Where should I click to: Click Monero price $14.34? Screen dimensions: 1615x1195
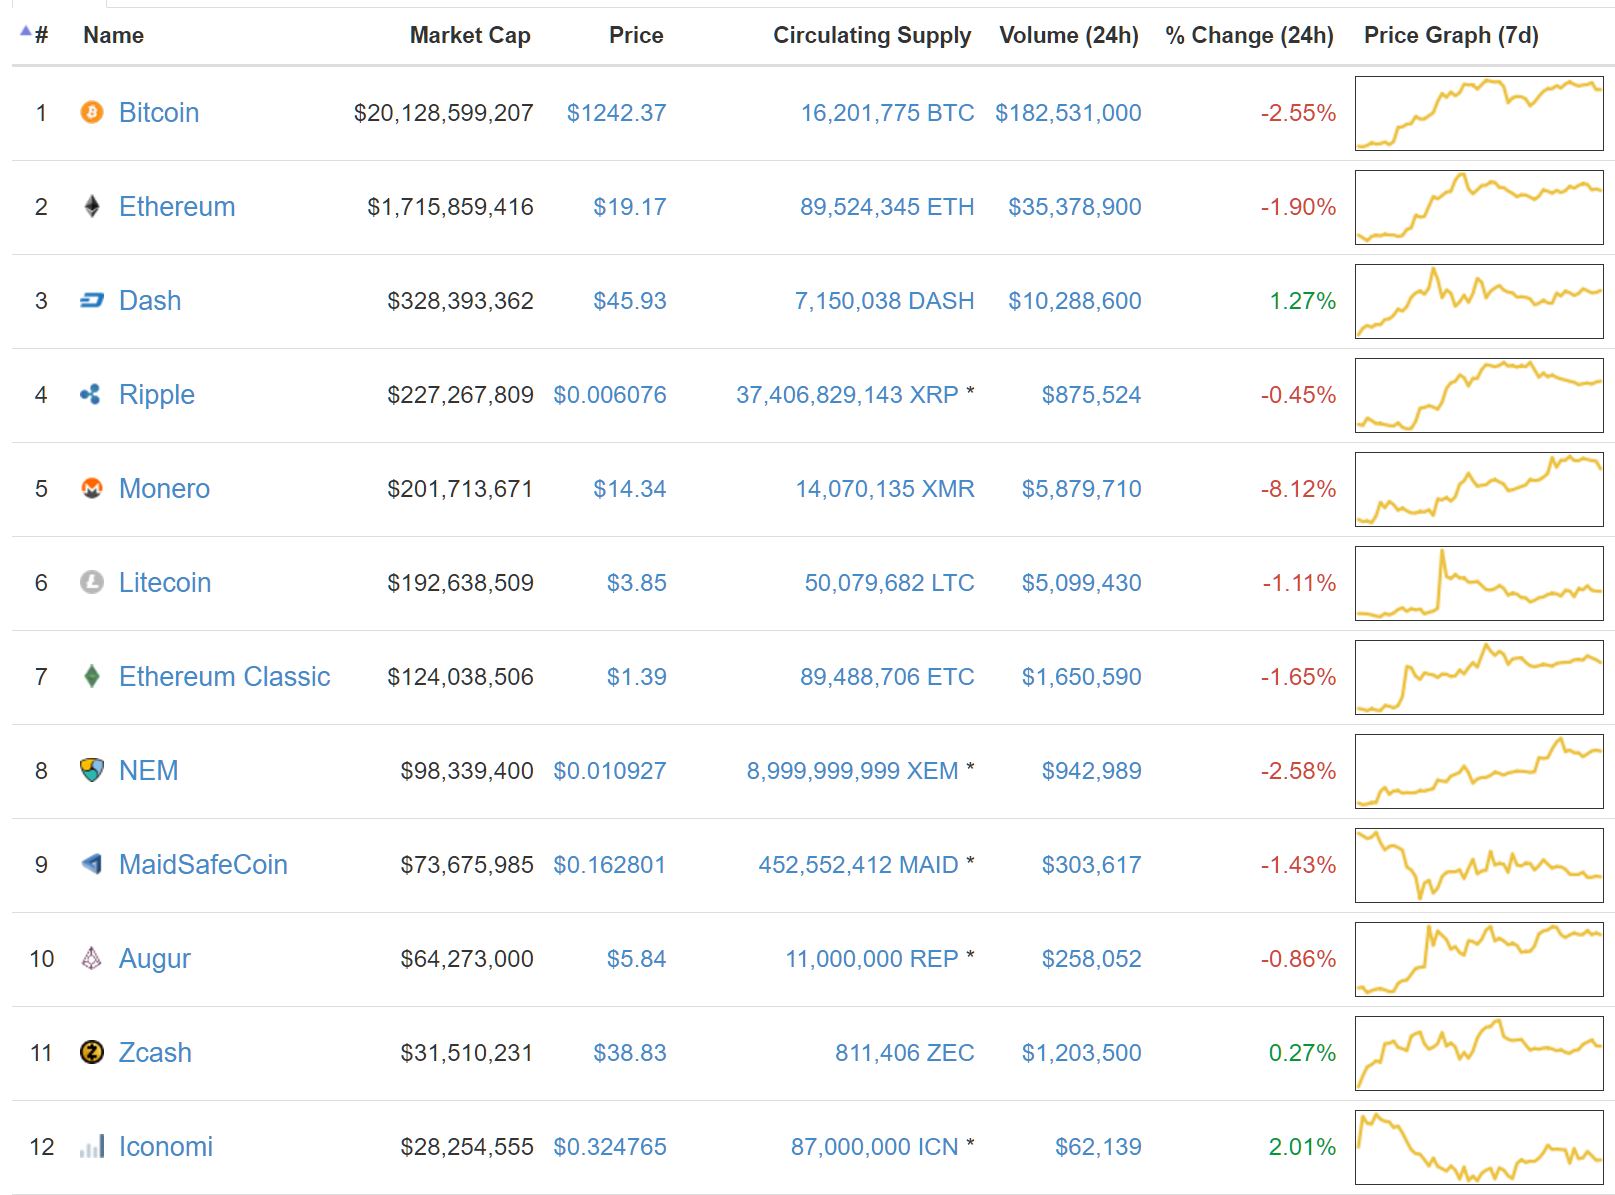(x=629, y=489)
